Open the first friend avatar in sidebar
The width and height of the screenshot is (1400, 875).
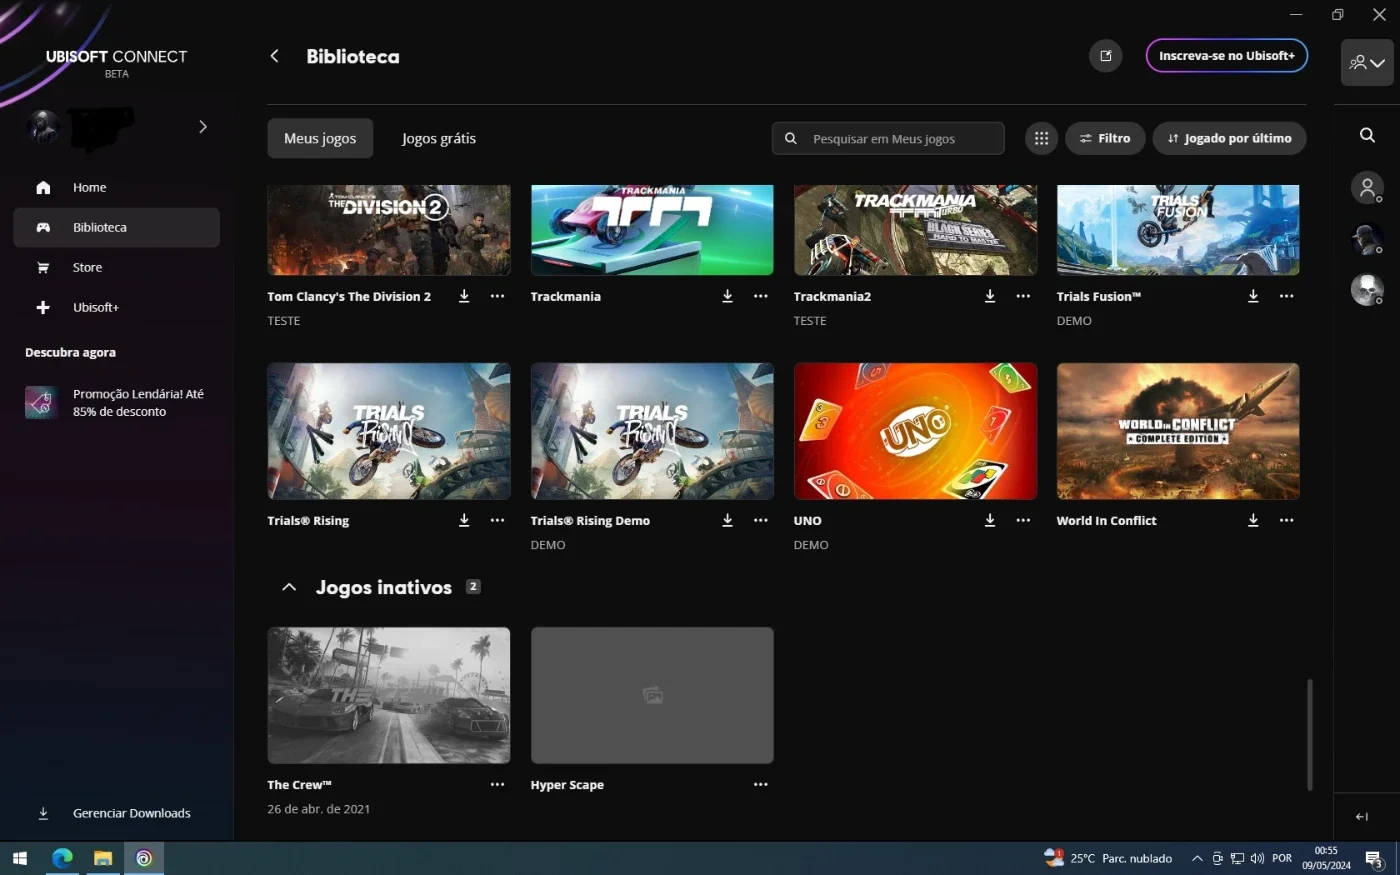[1367, 187]
